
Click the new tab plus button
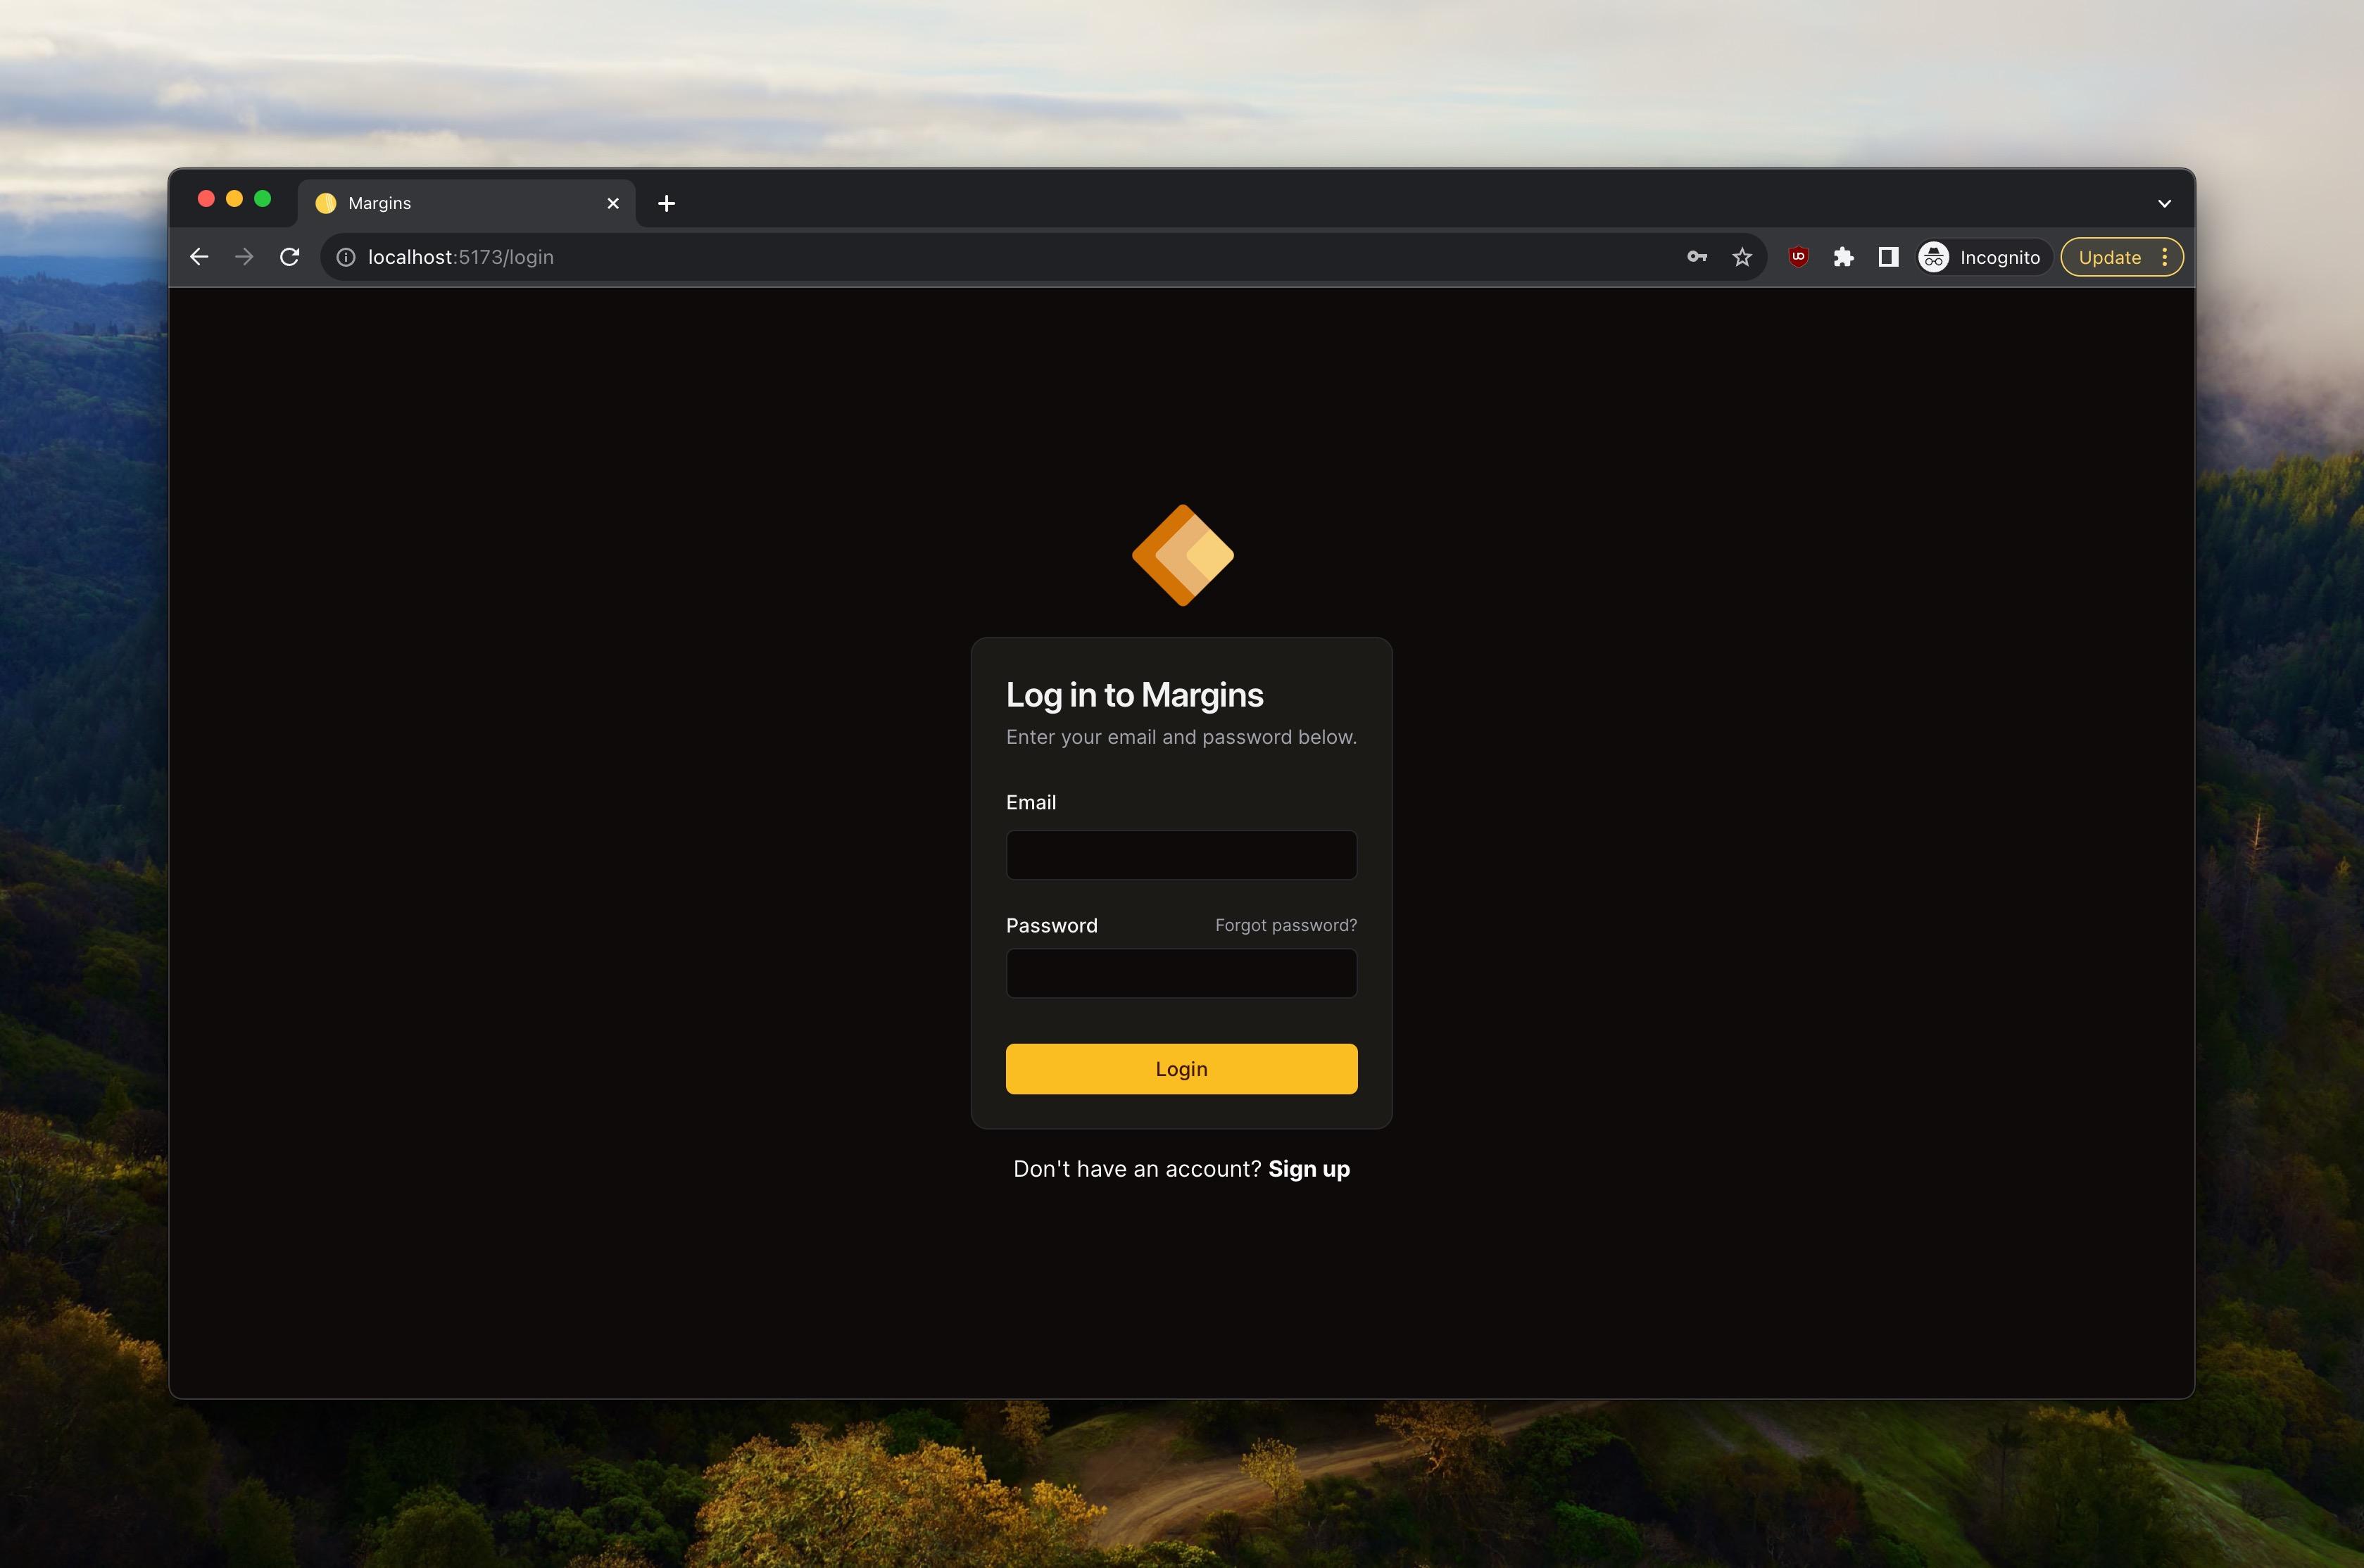coord(667,201)
